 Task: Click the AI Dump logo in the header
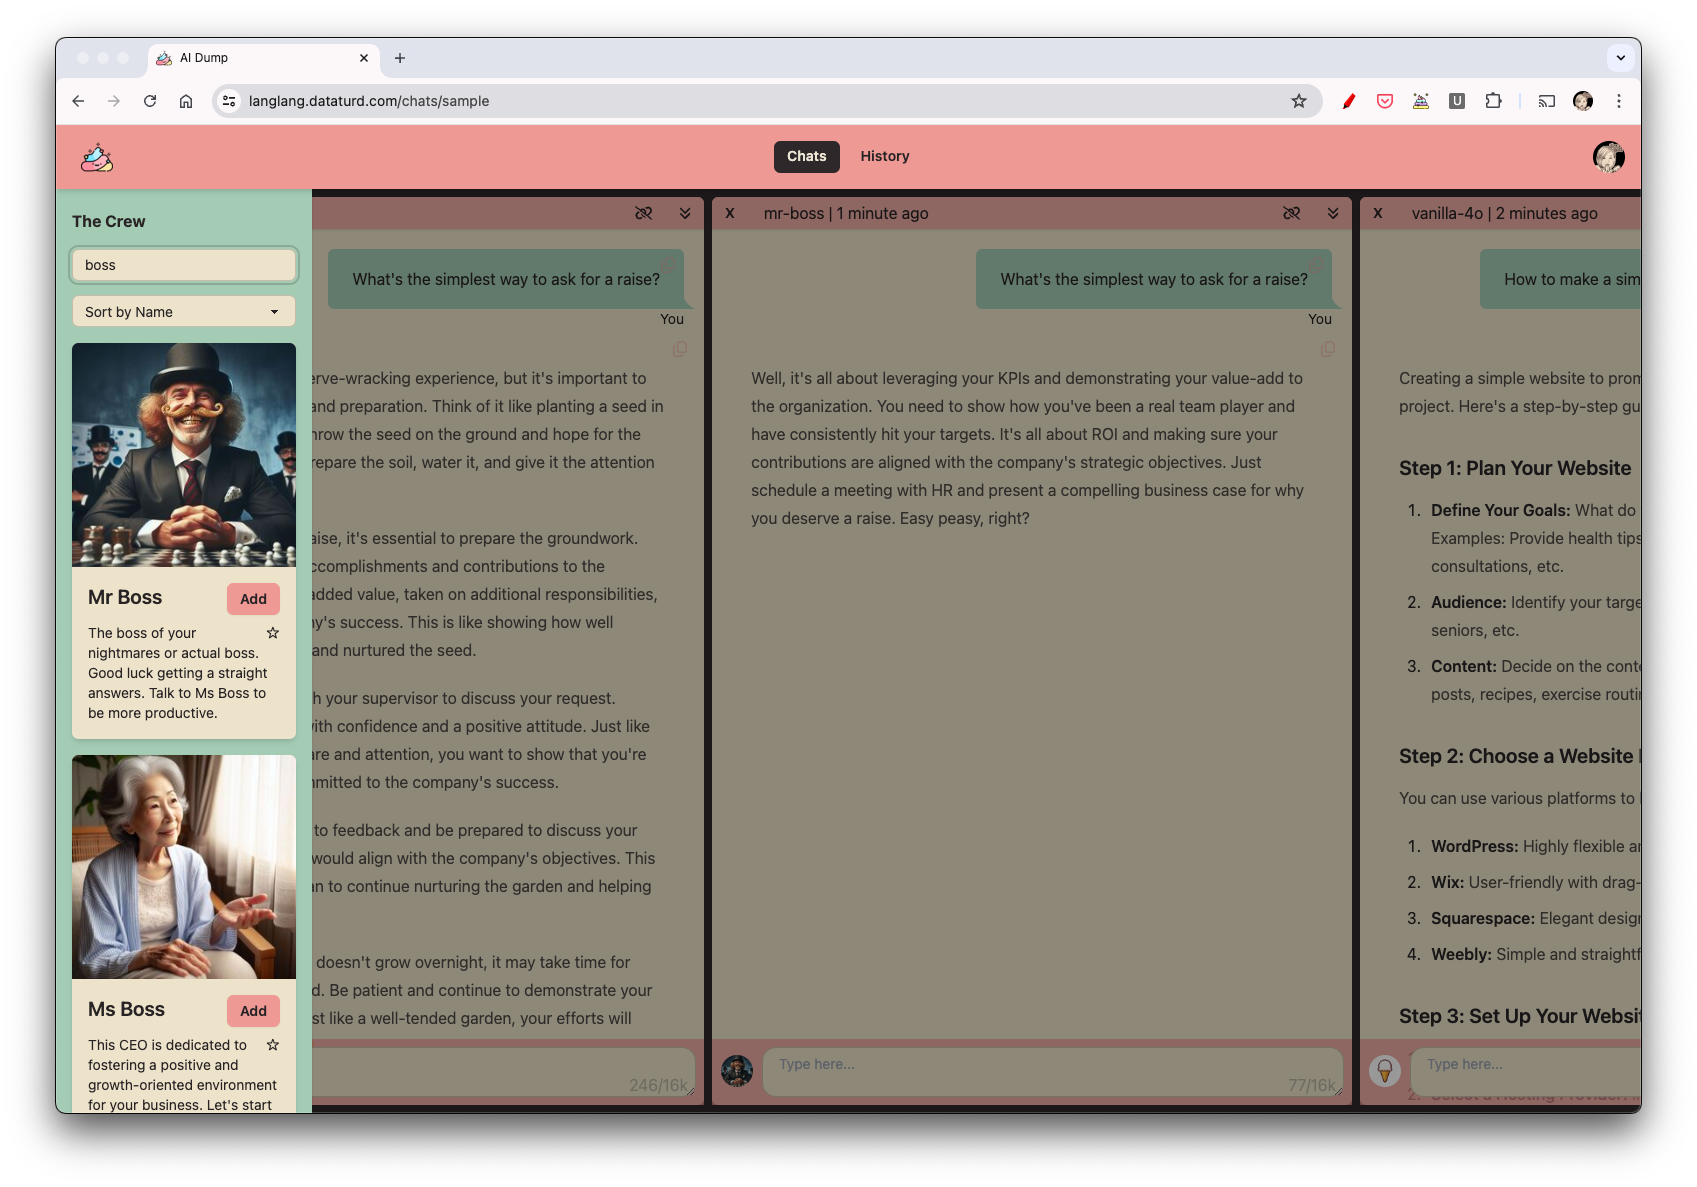[95, 157]
